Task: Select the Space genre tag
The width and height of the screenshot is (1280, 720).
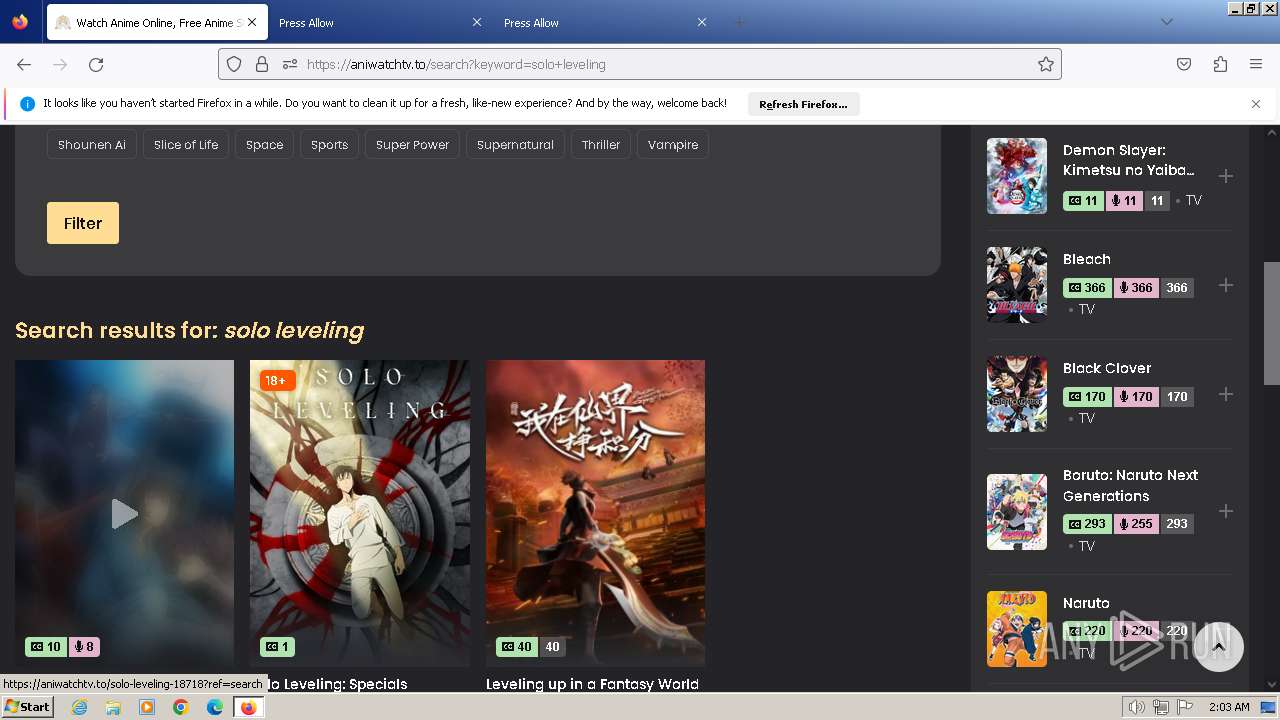Action: (265, 145)
